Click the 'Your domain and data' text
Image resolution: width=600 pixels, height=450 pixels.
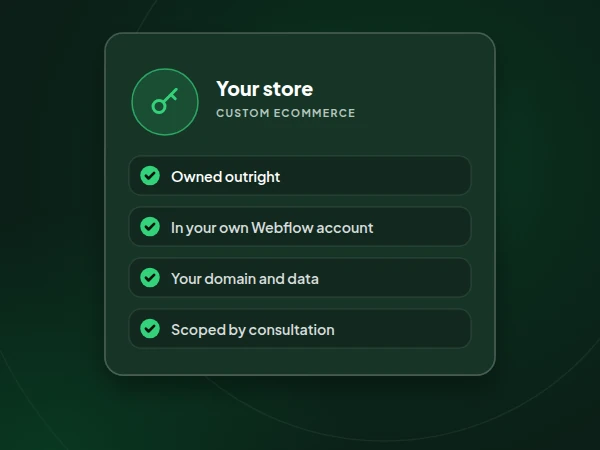[245, 279]
